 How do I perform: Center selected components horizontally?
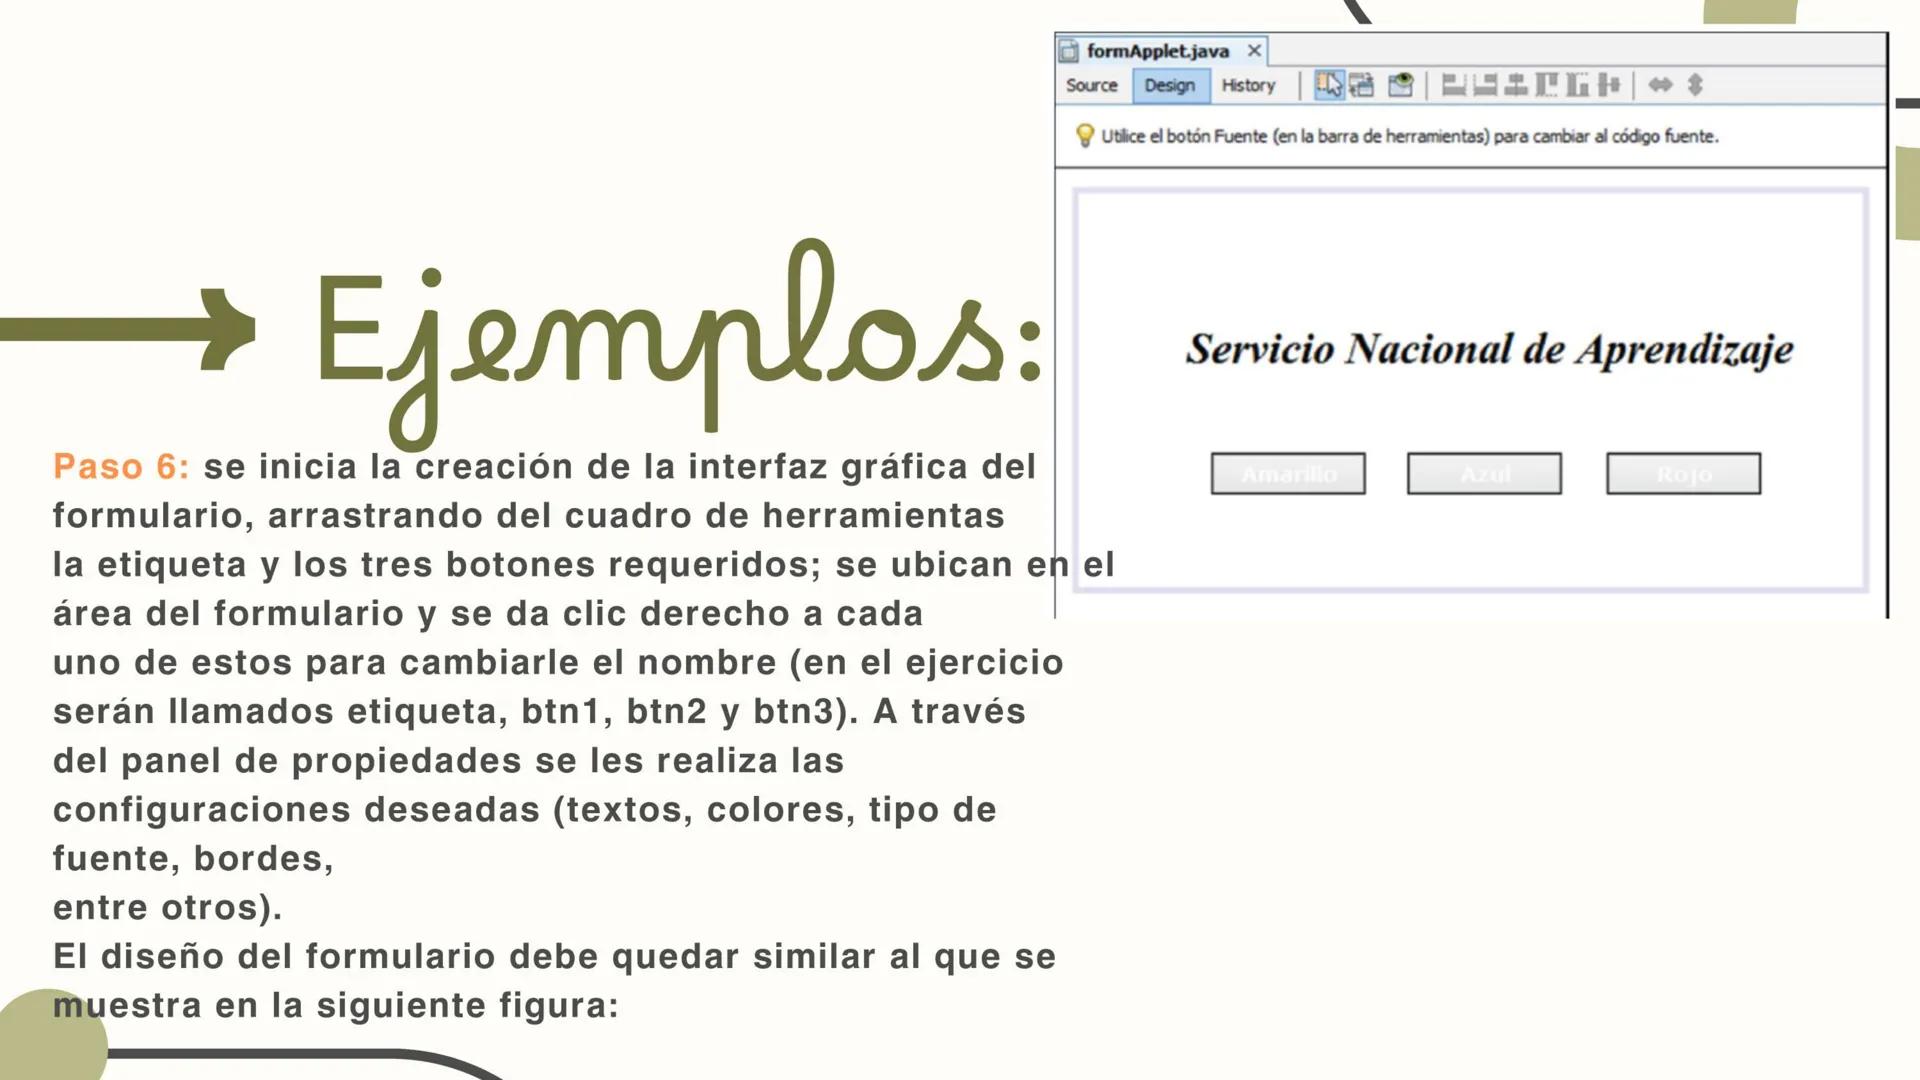point(1517,85)
